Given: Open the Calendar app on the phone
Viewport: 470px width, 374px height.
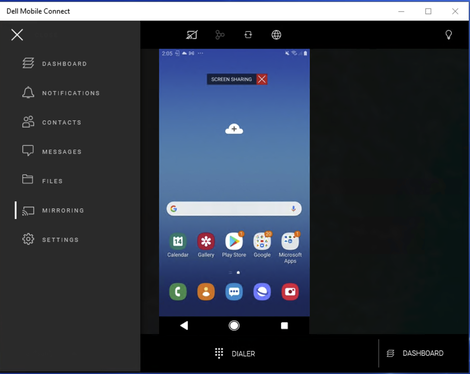Looking at the screenshot, I should point(178,245).
